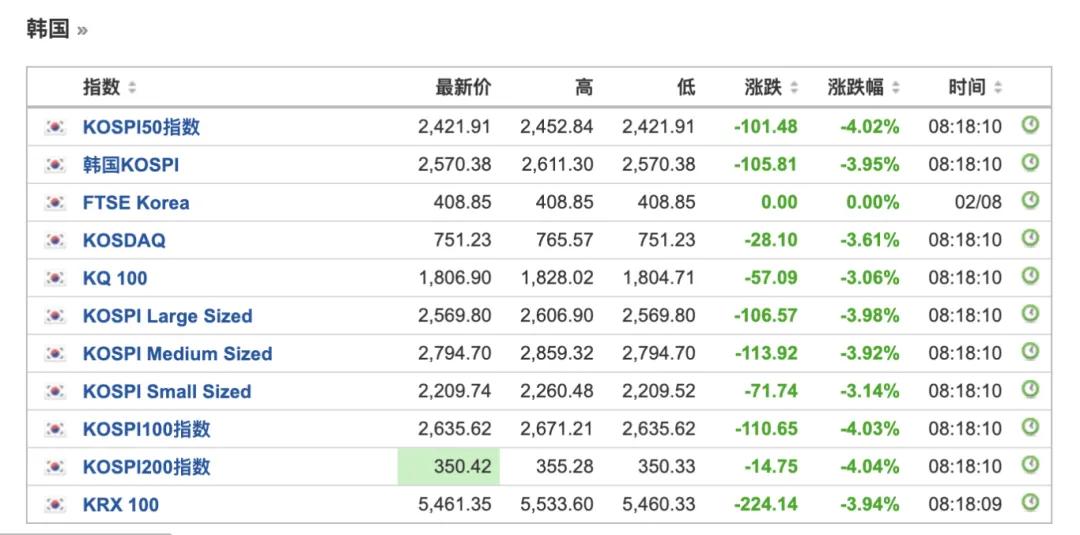The width and height of the screenshot is (1080, 535).
Task: Click the clock icon in FTSE Korea row
Action: [1030, 202]
